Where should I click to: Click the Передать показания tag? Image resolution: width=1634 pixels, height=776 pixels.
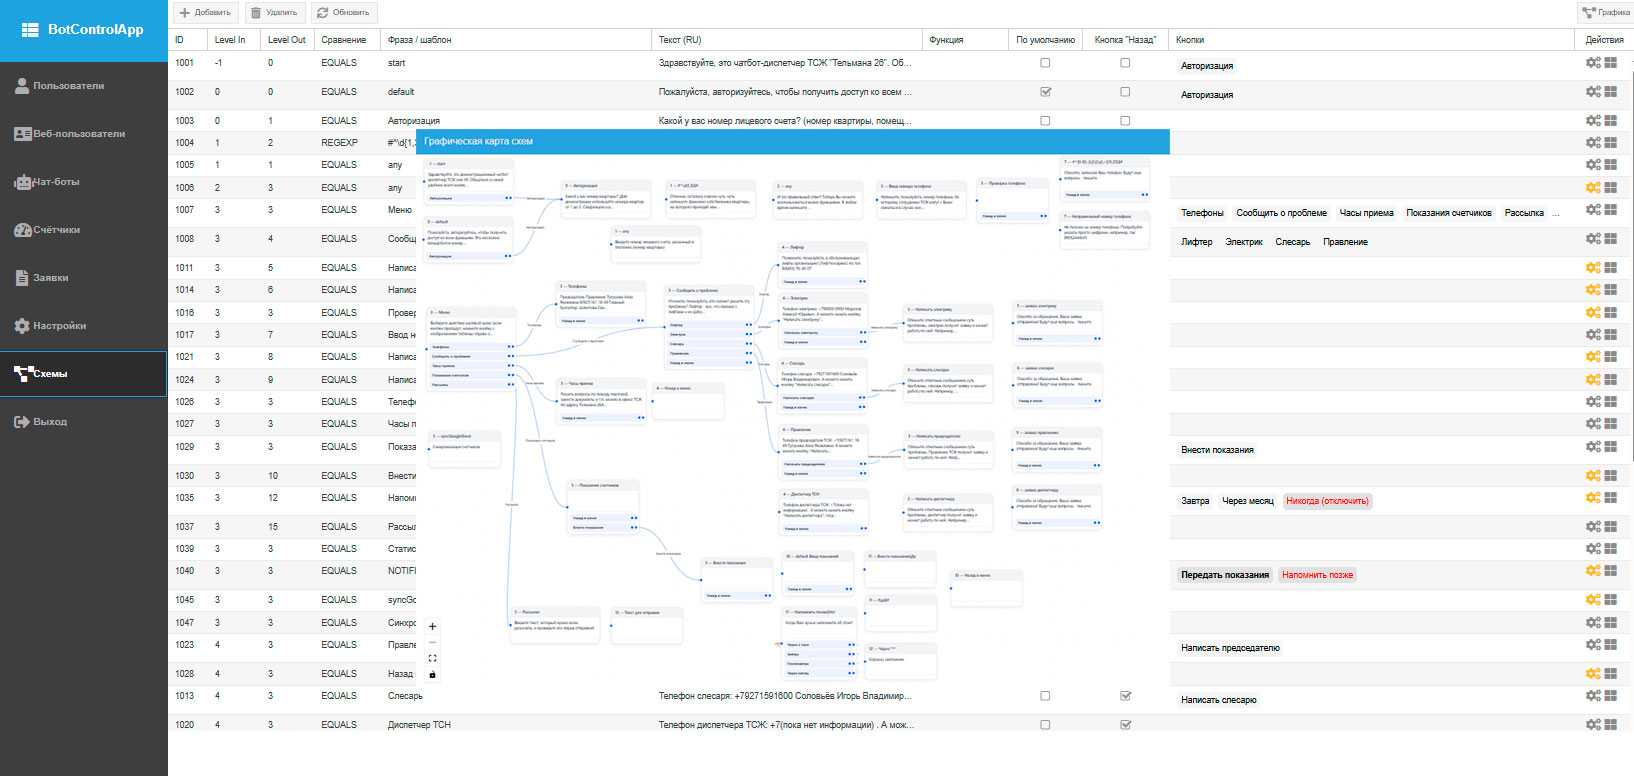(1225, 575)
